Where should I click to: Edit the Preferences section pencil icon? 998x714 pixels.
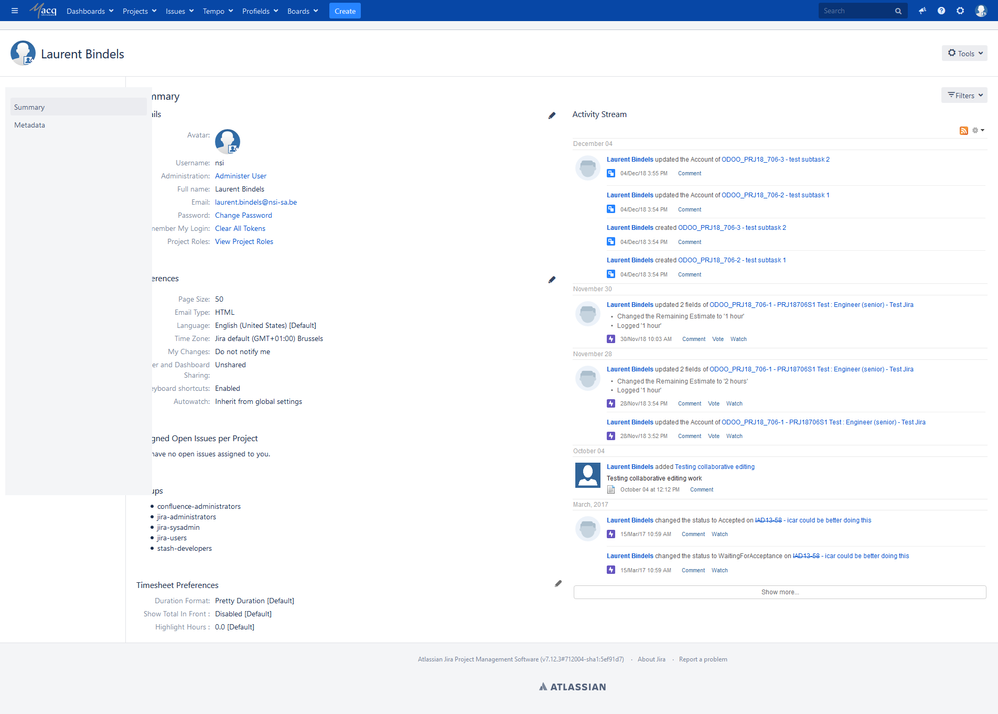click(x=552, y=280)
